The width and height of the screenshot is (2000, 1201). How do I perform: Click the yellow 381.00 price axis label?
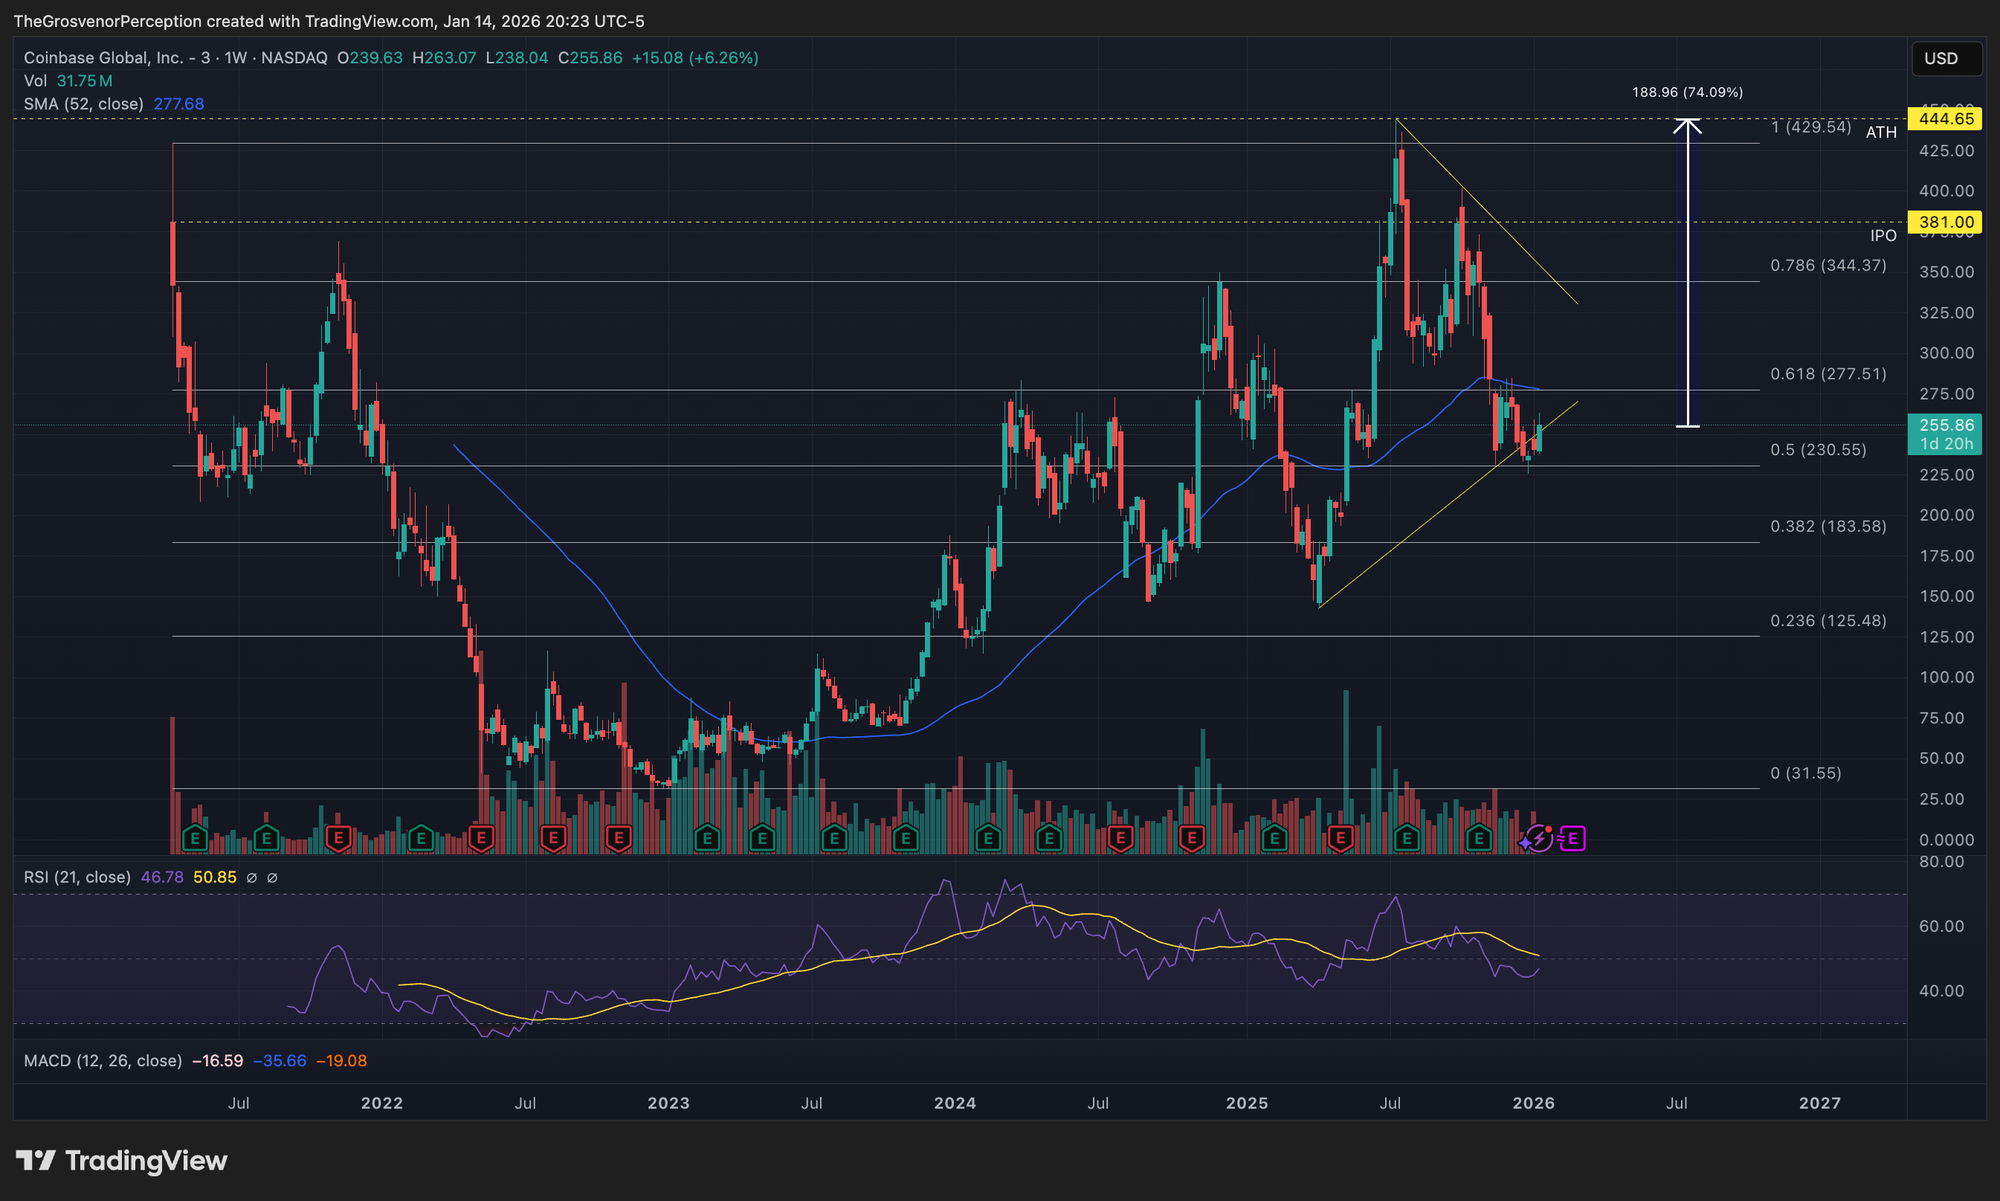pyautogui.click(x=1944, y=222)
